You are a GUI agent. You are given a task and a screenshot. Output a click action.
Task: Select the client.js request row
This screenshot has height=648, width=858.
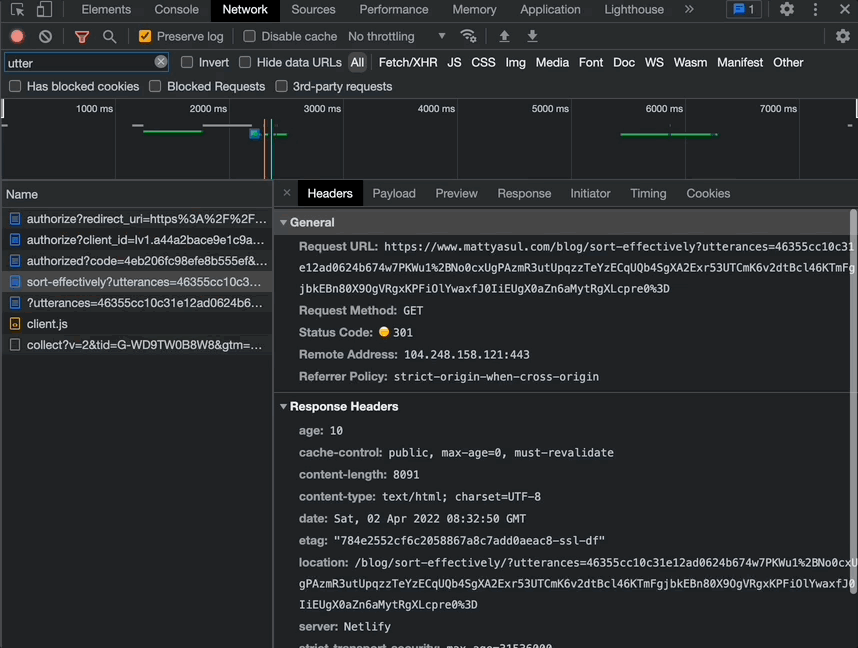(47, 324)
